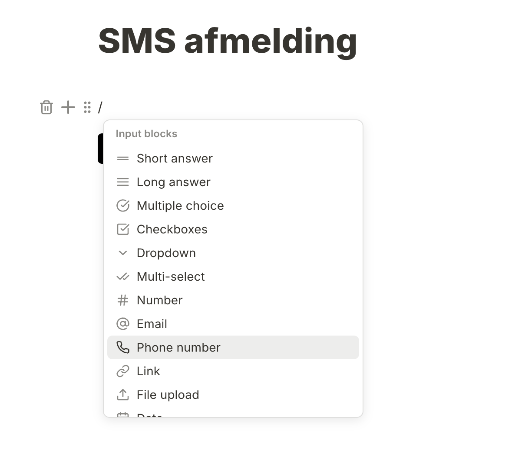Click the Email at-sign icon

click(123, 324)
